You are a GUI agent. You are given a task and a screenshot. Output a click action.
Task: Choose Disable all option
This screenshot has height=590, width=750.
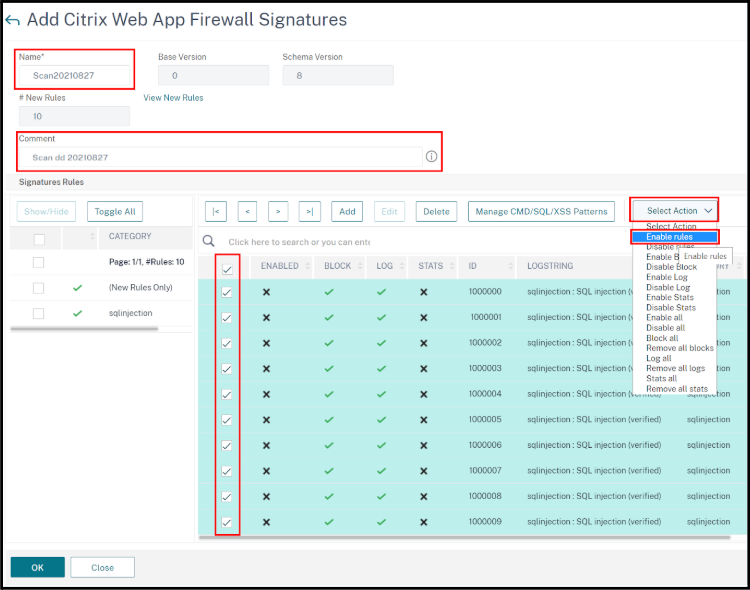pos(665,328)
